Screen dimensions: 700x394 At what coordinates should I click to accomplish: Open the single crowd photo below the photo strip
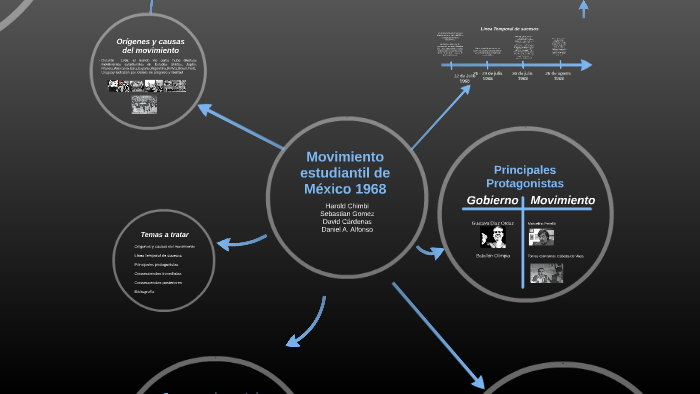pyautogui.click(x=144, y=104)
